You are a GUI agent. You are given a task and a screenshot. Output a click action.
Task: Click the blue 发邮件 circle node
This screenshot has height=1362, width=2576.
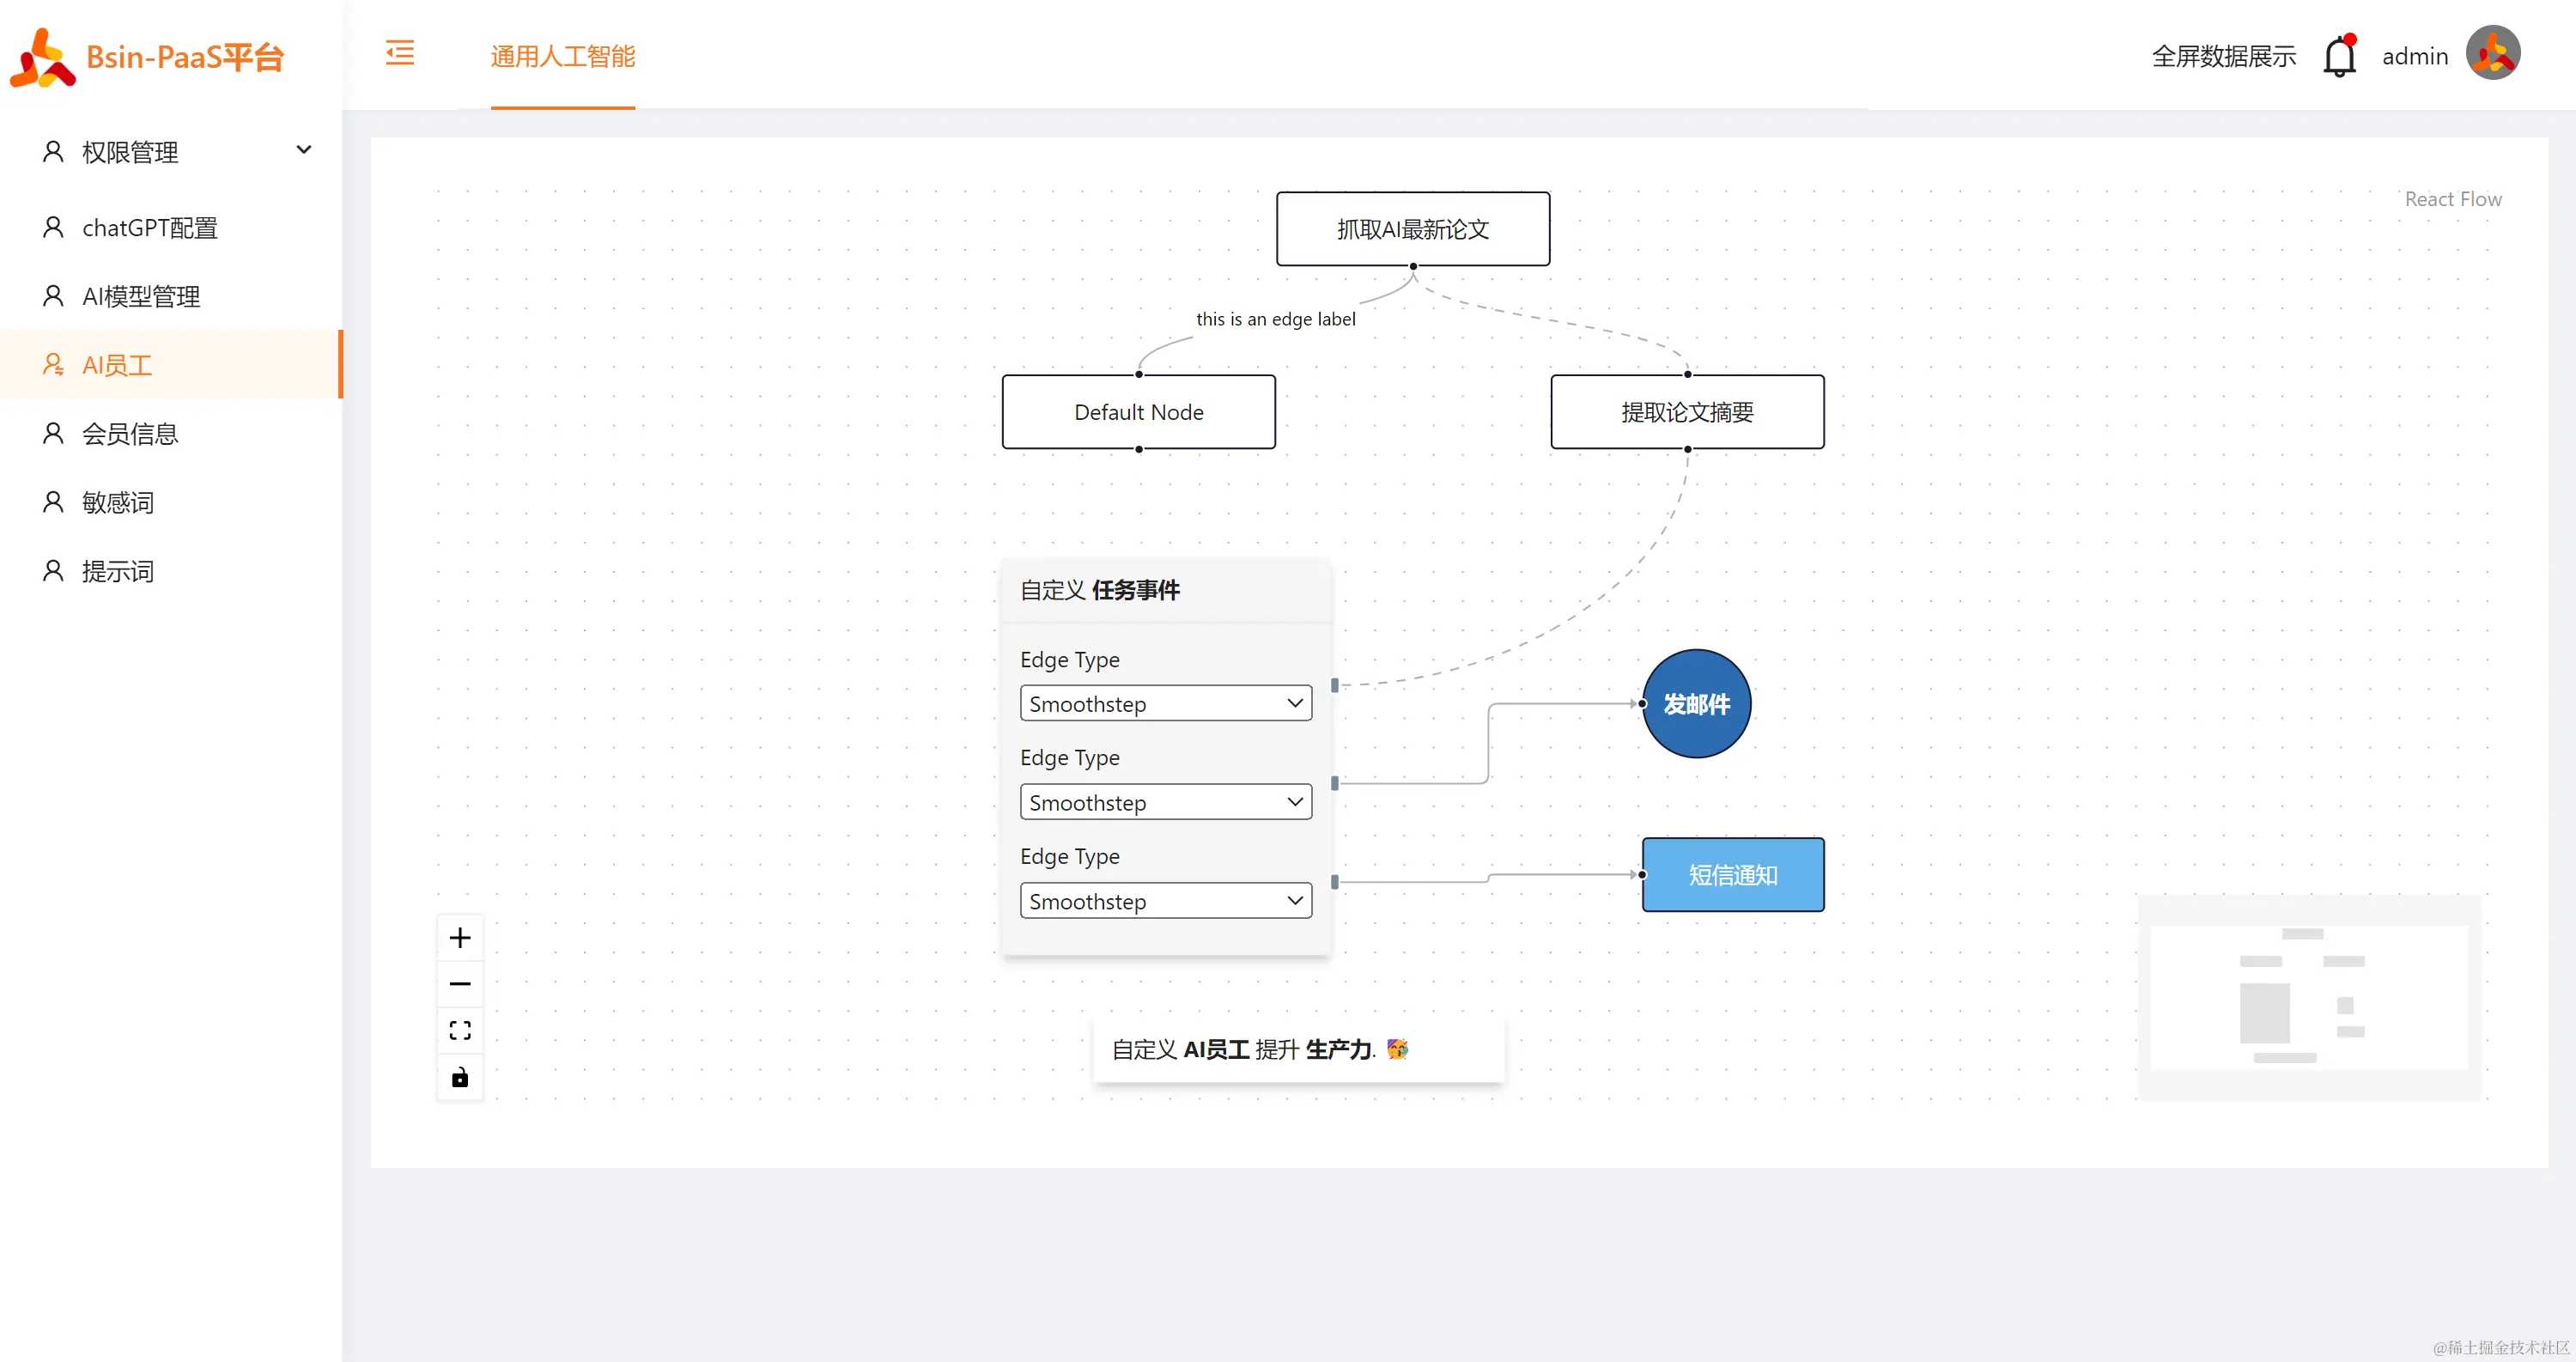(1696, 704)
